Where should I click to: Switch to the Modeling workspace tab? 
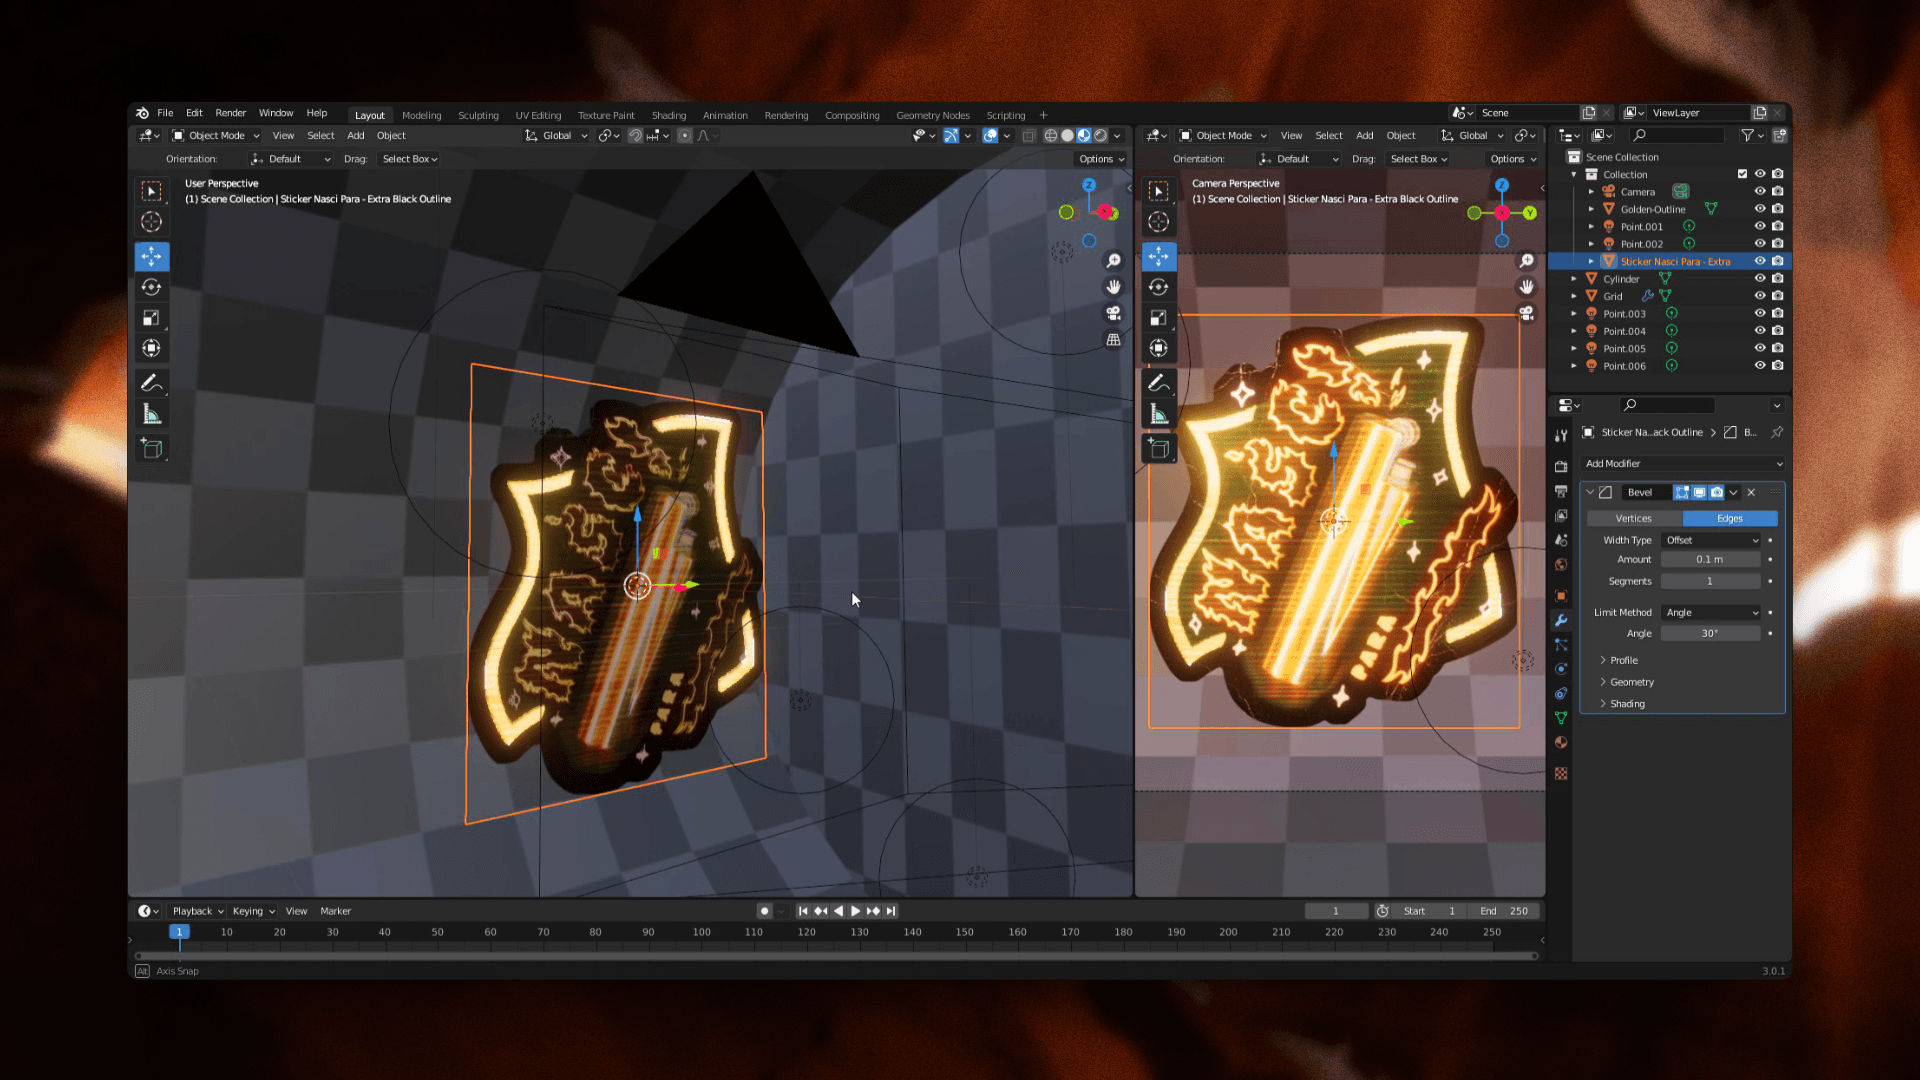coord(421,115)
